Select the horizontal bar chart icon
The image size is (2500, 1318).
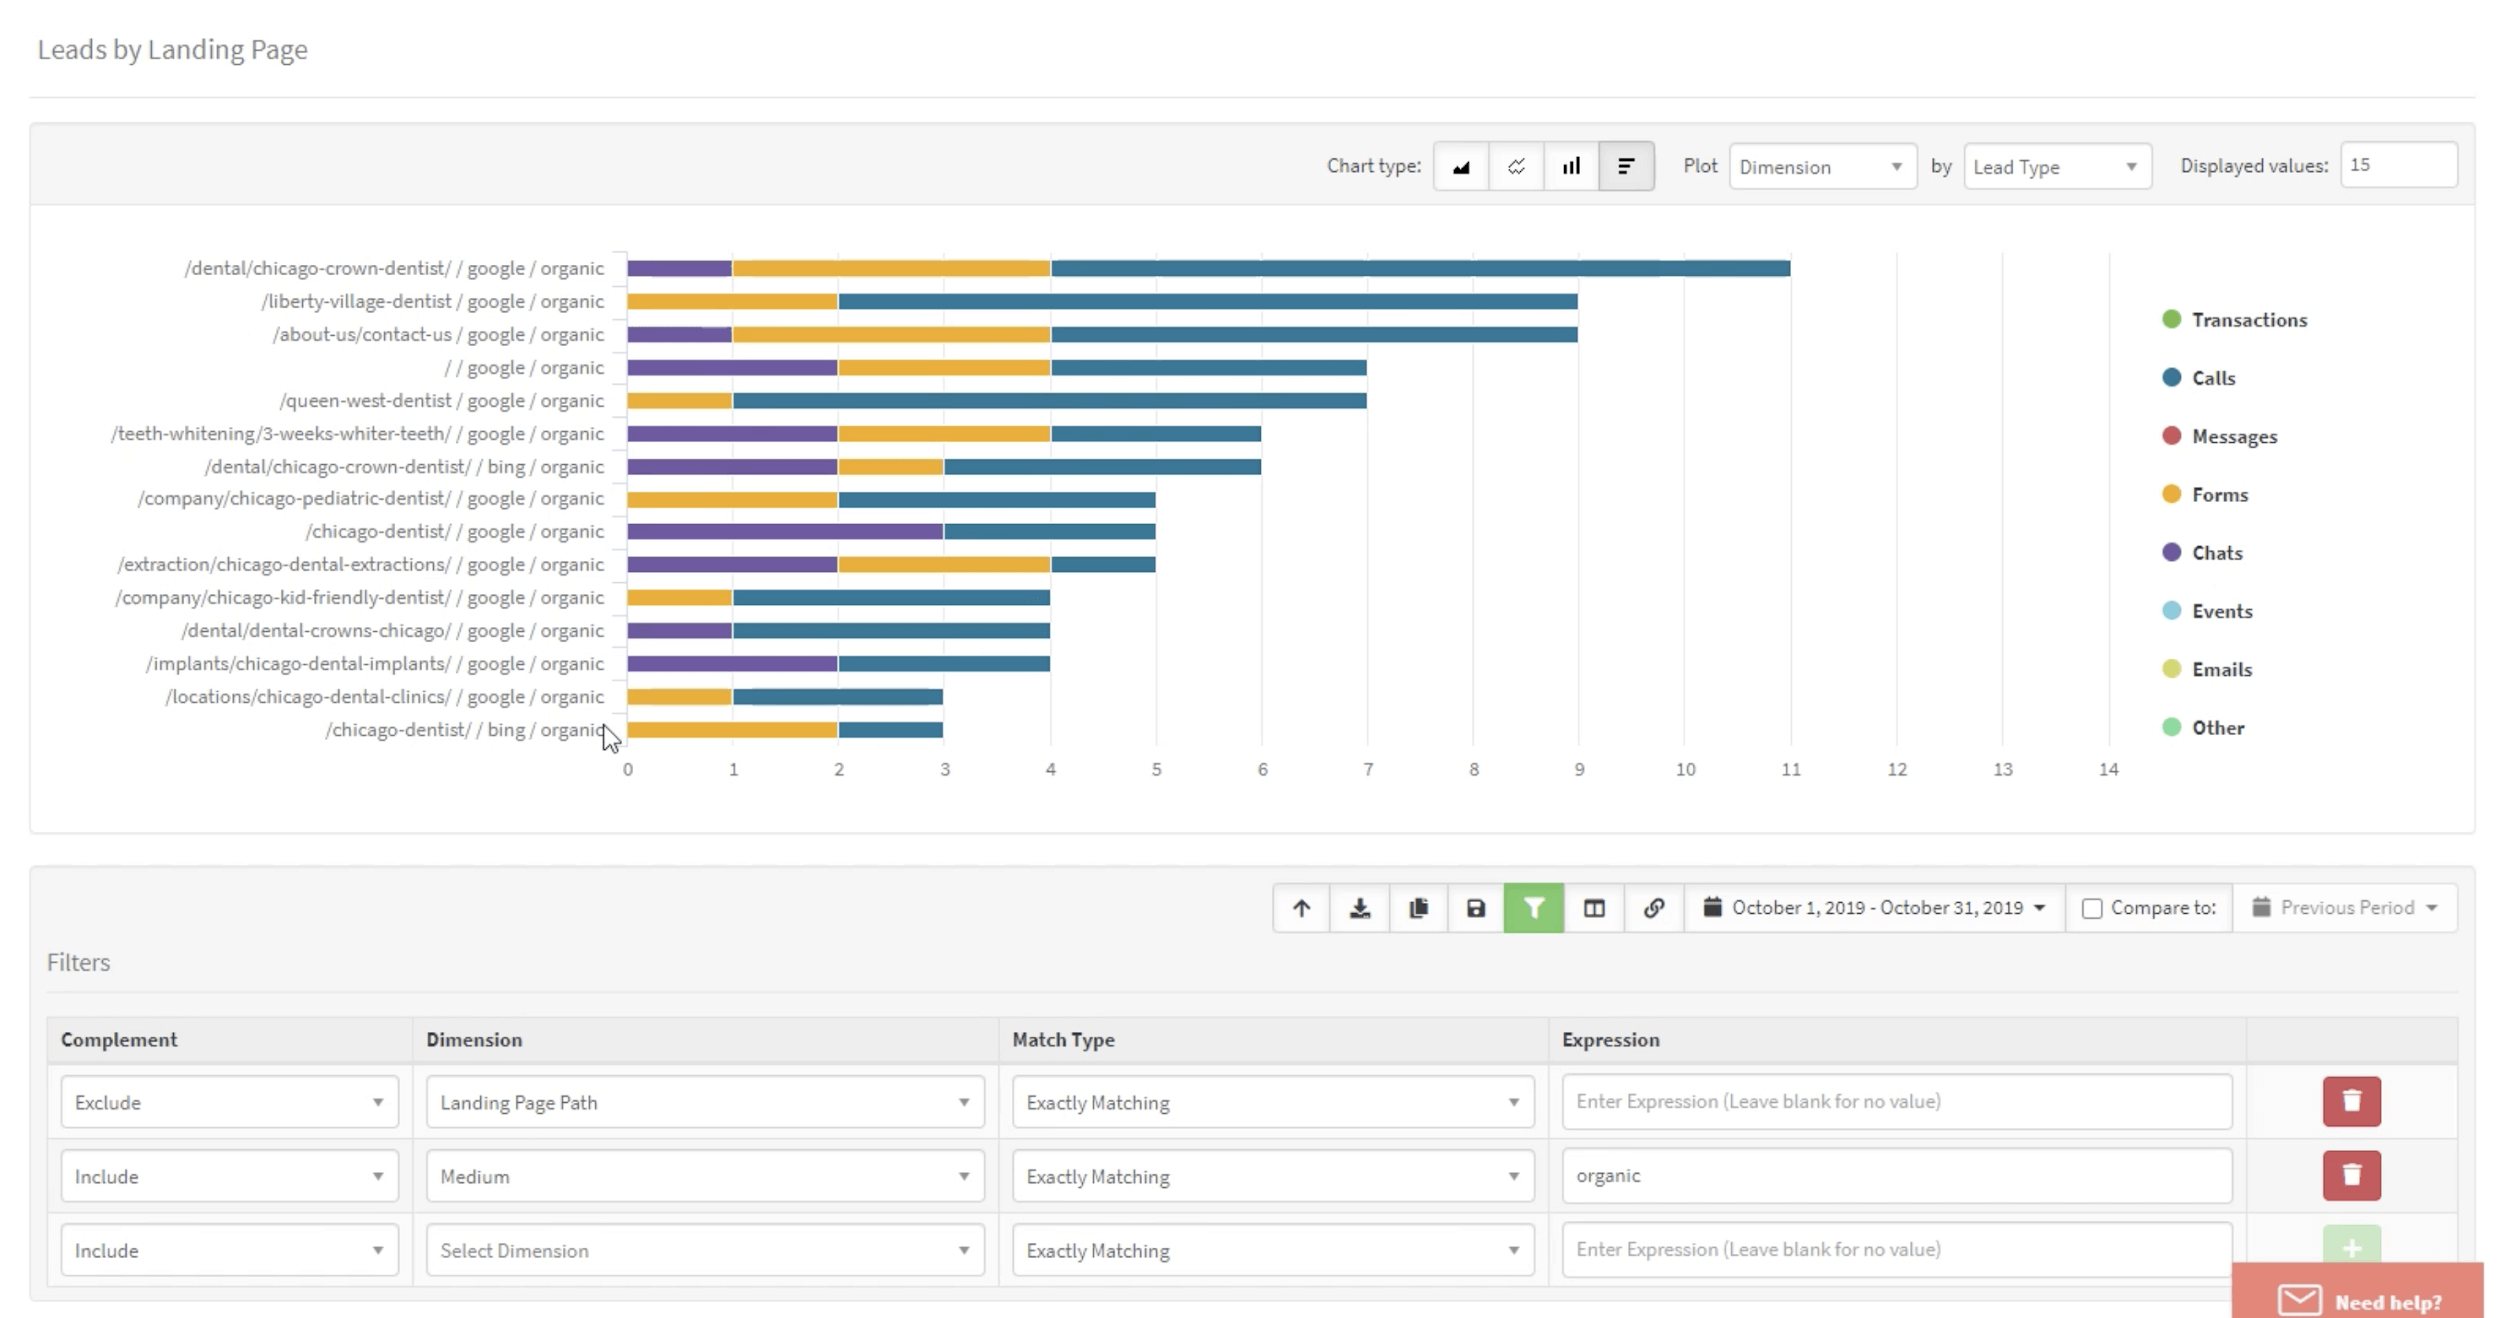click(1625, 165)
